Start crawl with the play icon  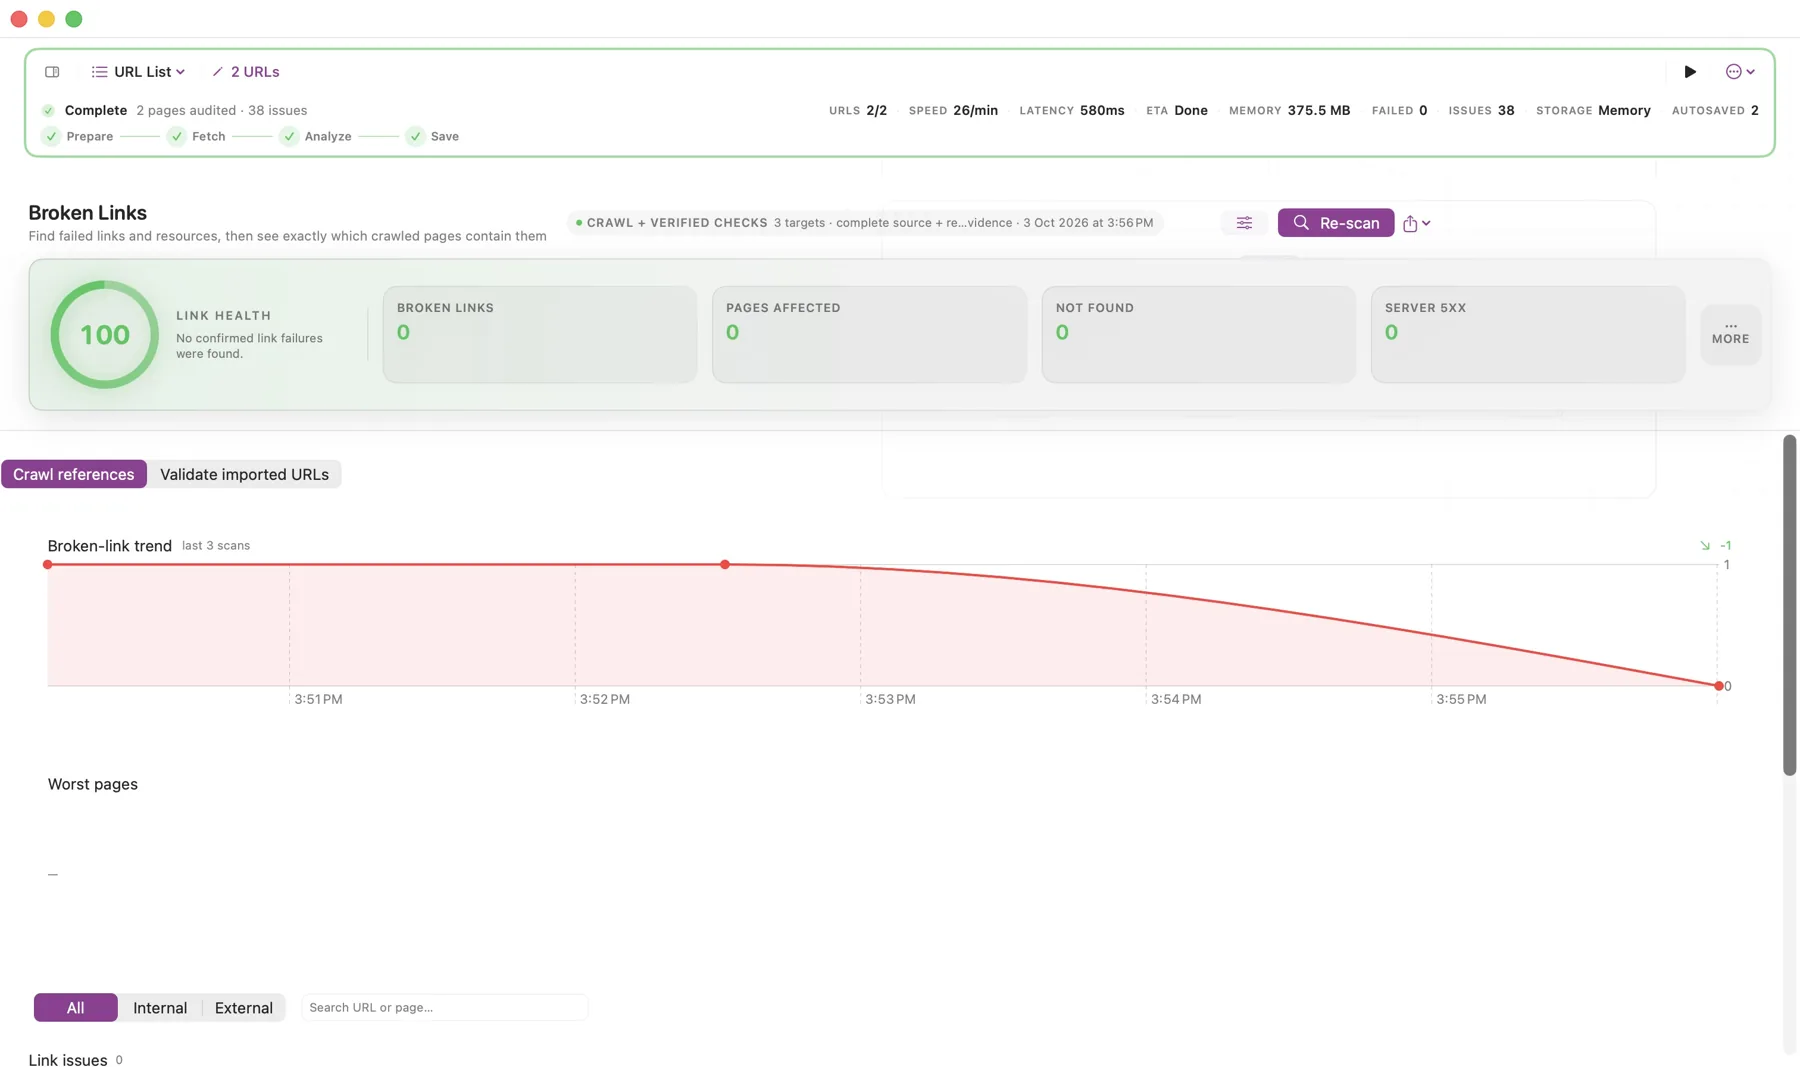[x=1690, y=72]
